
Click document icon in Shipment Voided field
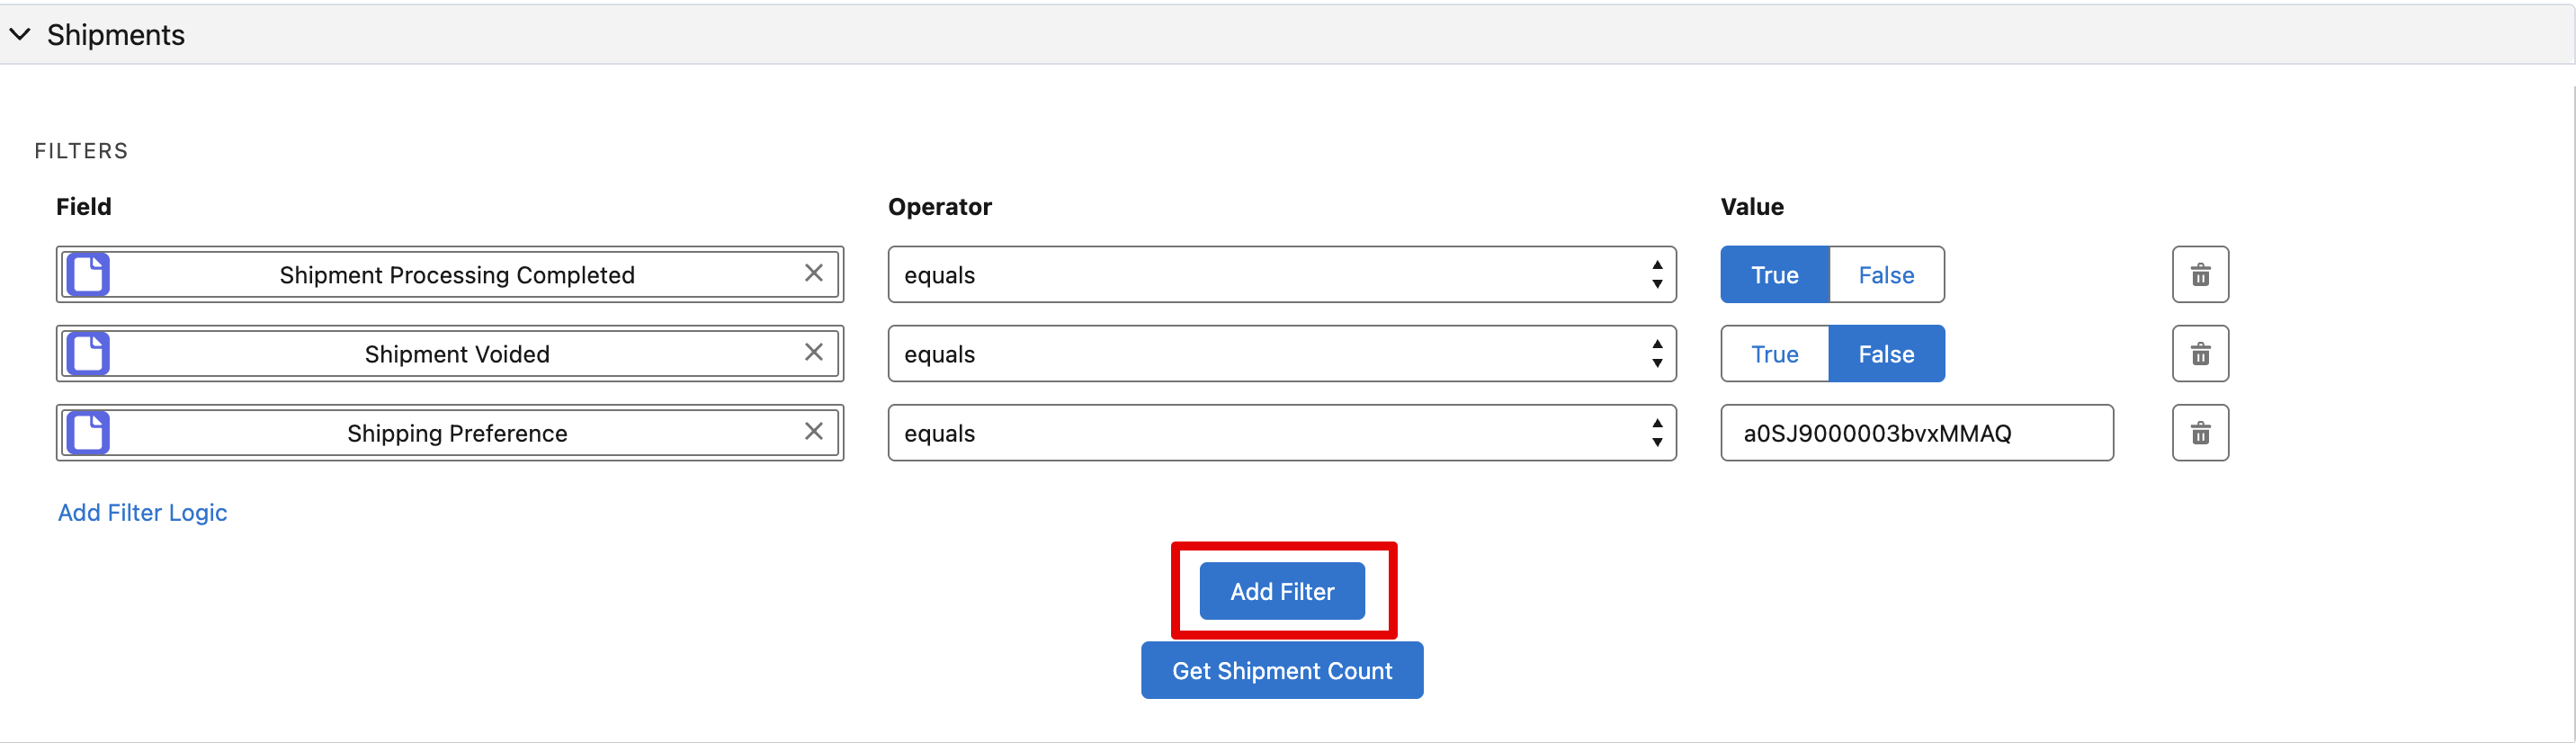[88, 353]
